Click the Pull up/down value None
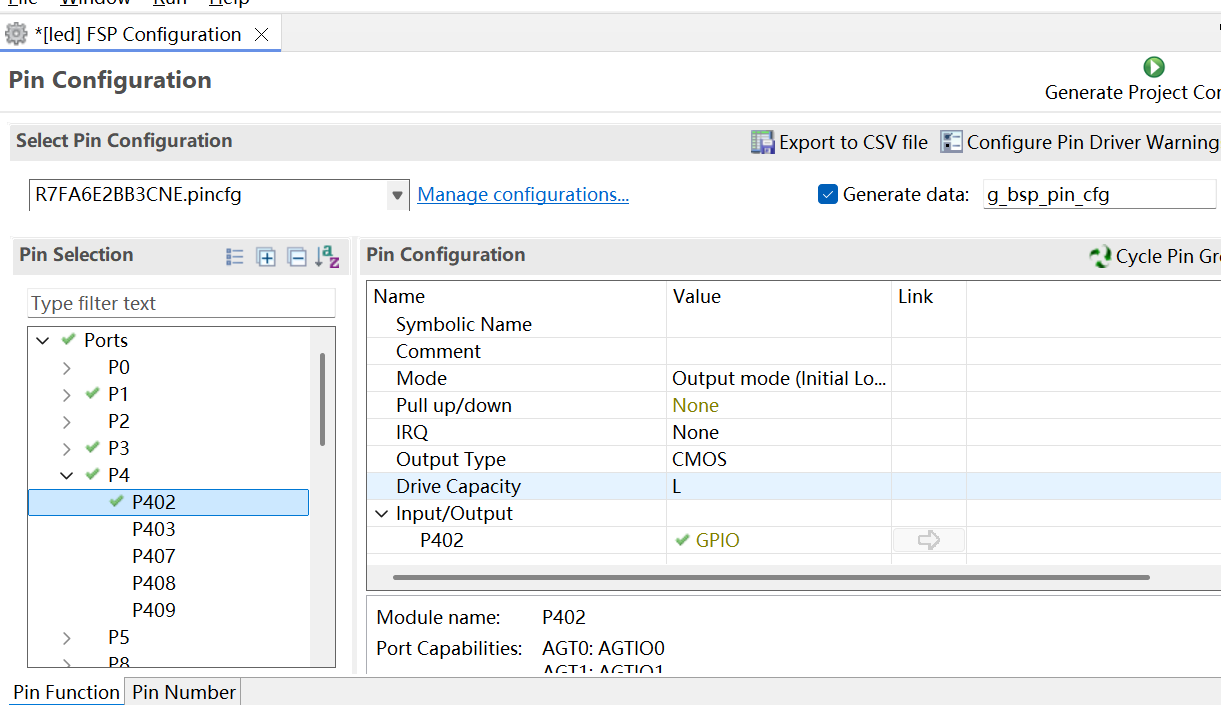This screenshot has height=705, width=1221. click(779, 405)
